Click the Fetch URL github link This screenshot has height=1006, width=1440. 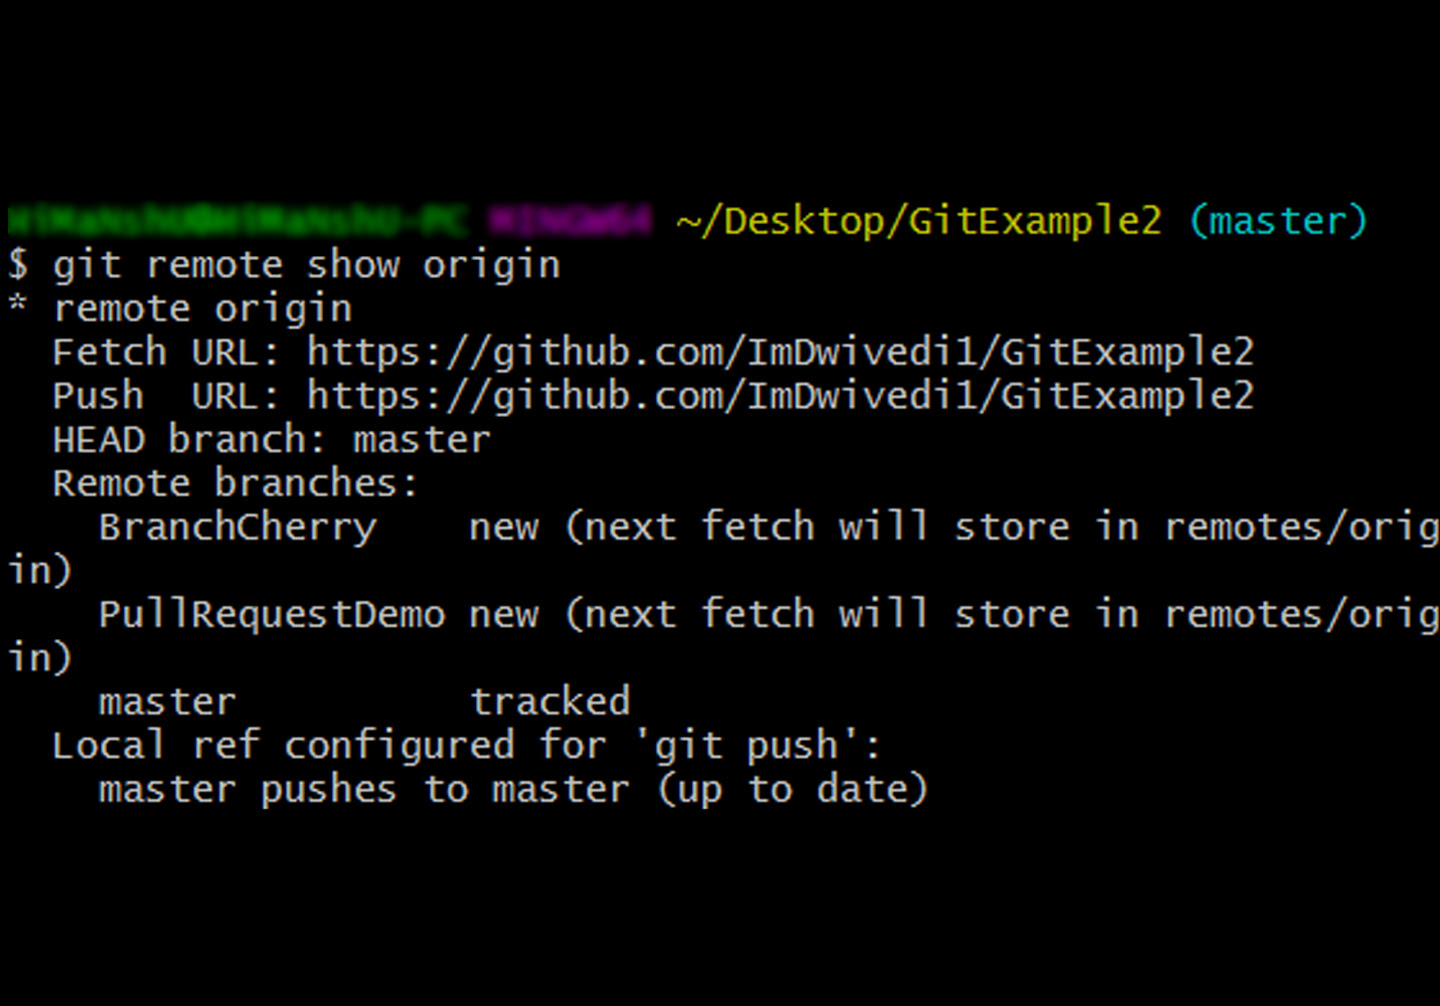(780, 353)
